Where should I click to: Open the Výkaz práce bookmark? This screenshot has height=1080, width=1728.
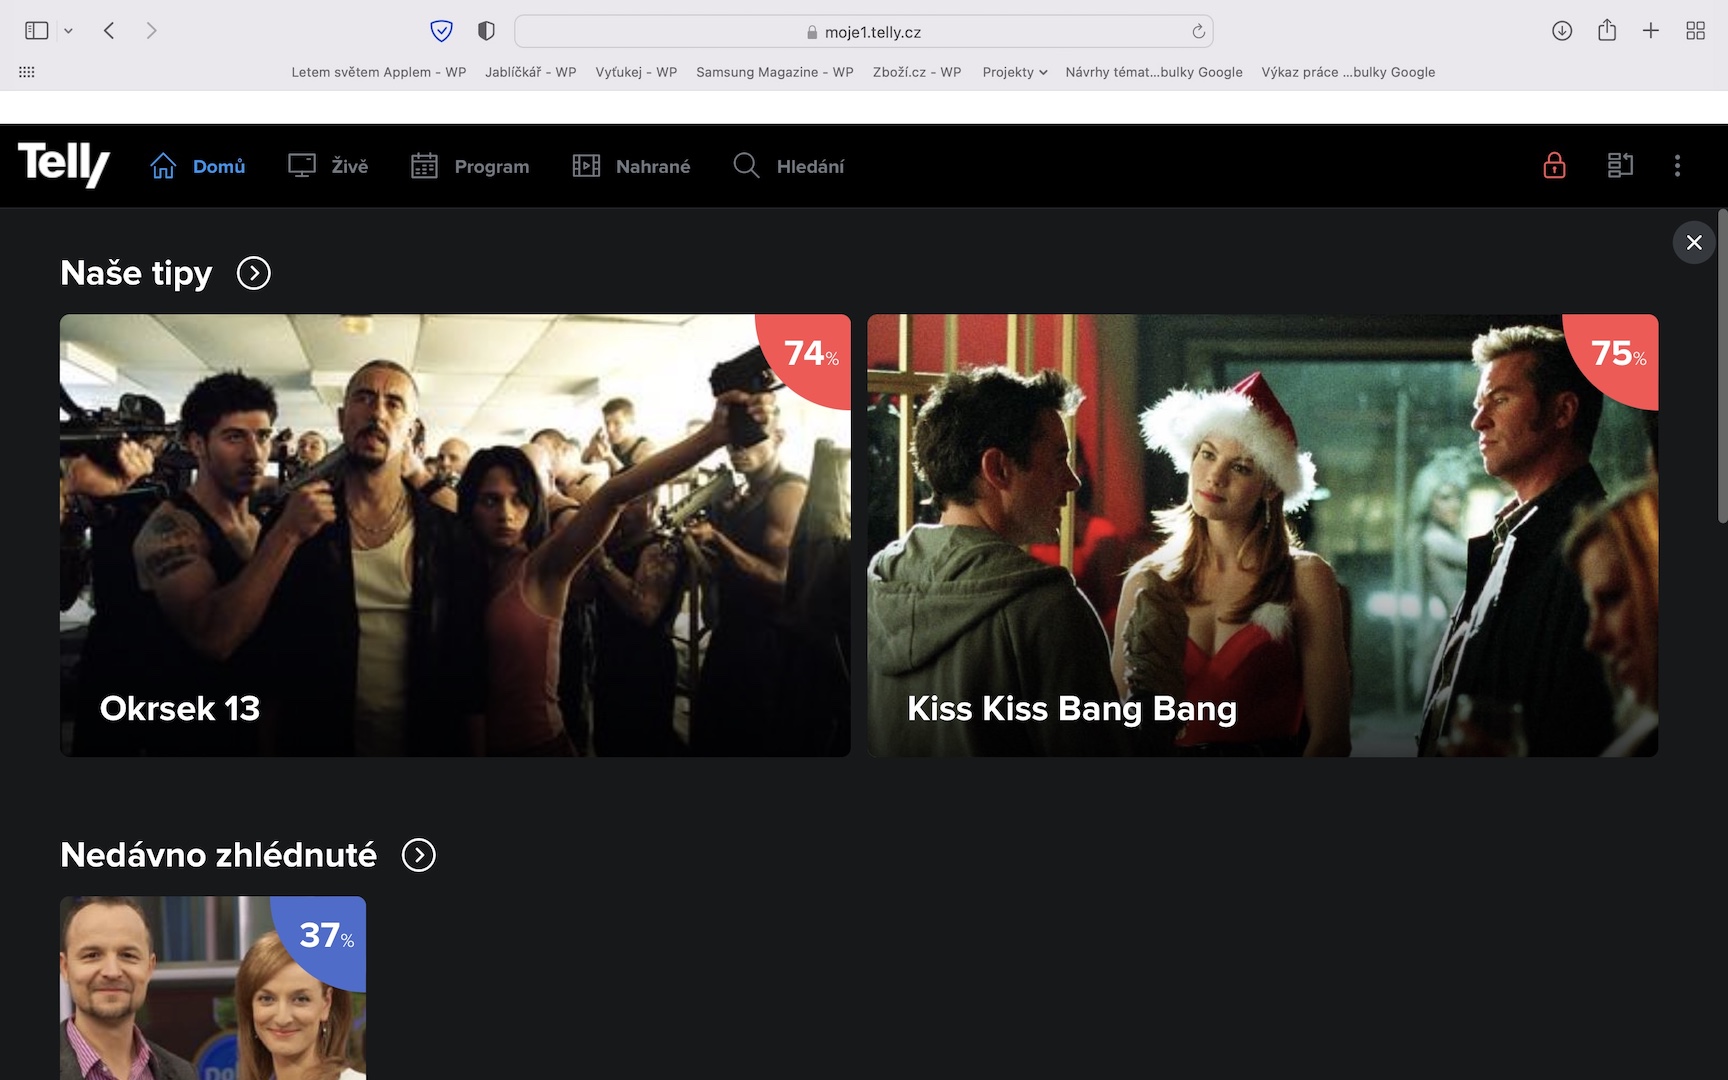(x=1348, y=72)
